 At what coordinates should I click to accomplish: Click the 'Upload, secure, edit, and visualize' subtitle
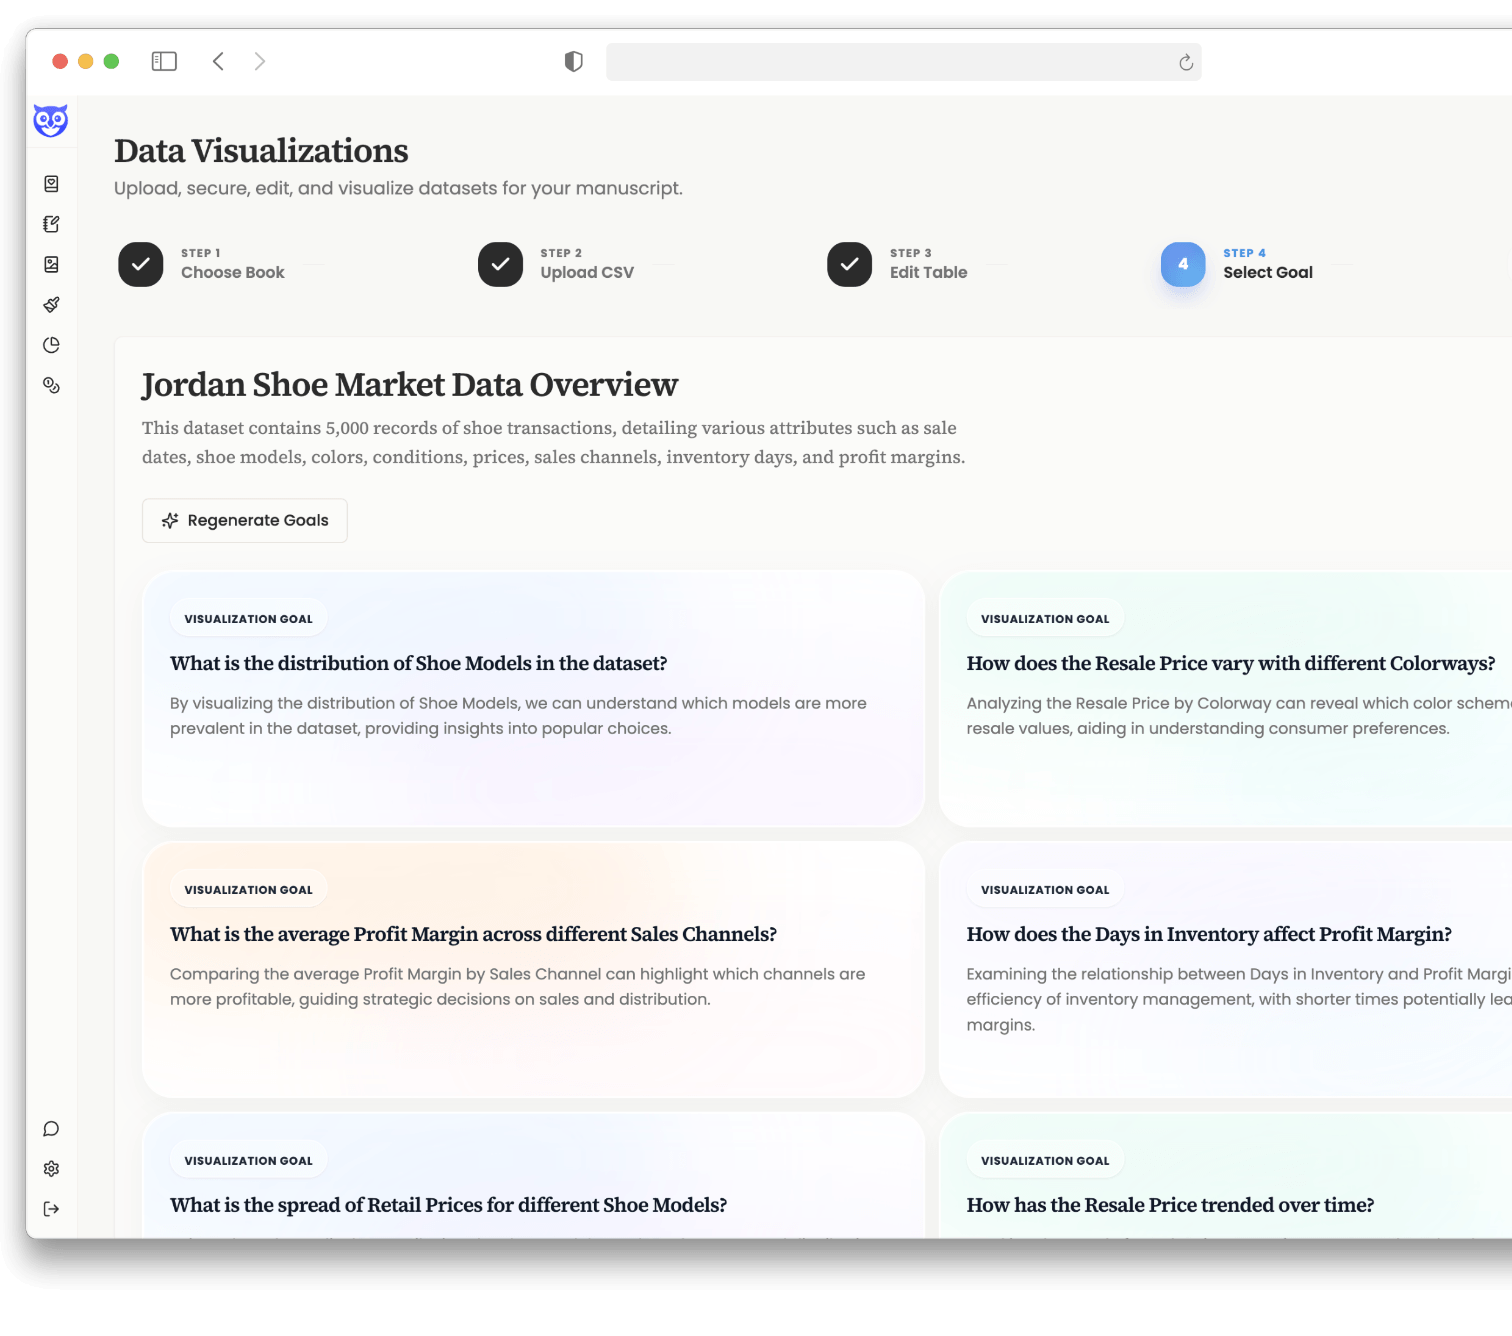tap(398, 188)
